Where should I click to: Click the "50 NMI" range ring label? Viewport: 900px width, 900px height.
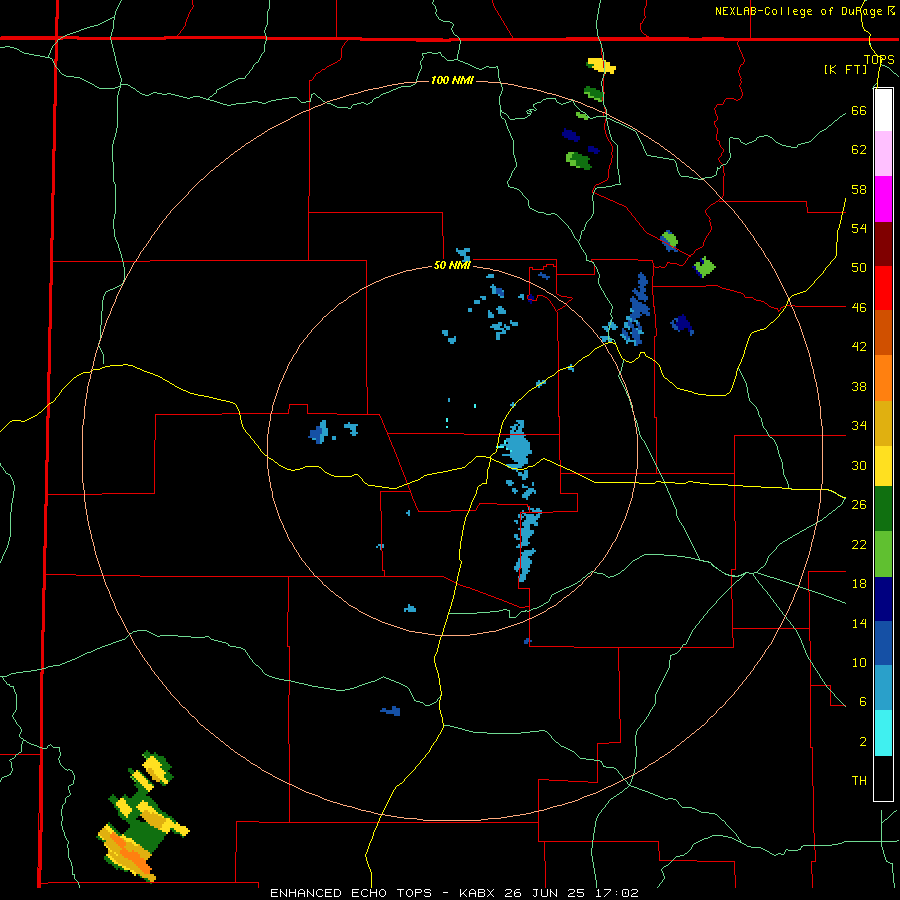(x=452, y=265)
